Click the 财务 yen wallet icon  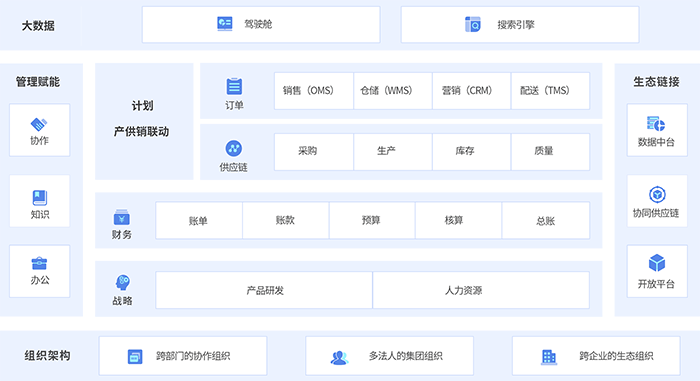click(121, 217)
